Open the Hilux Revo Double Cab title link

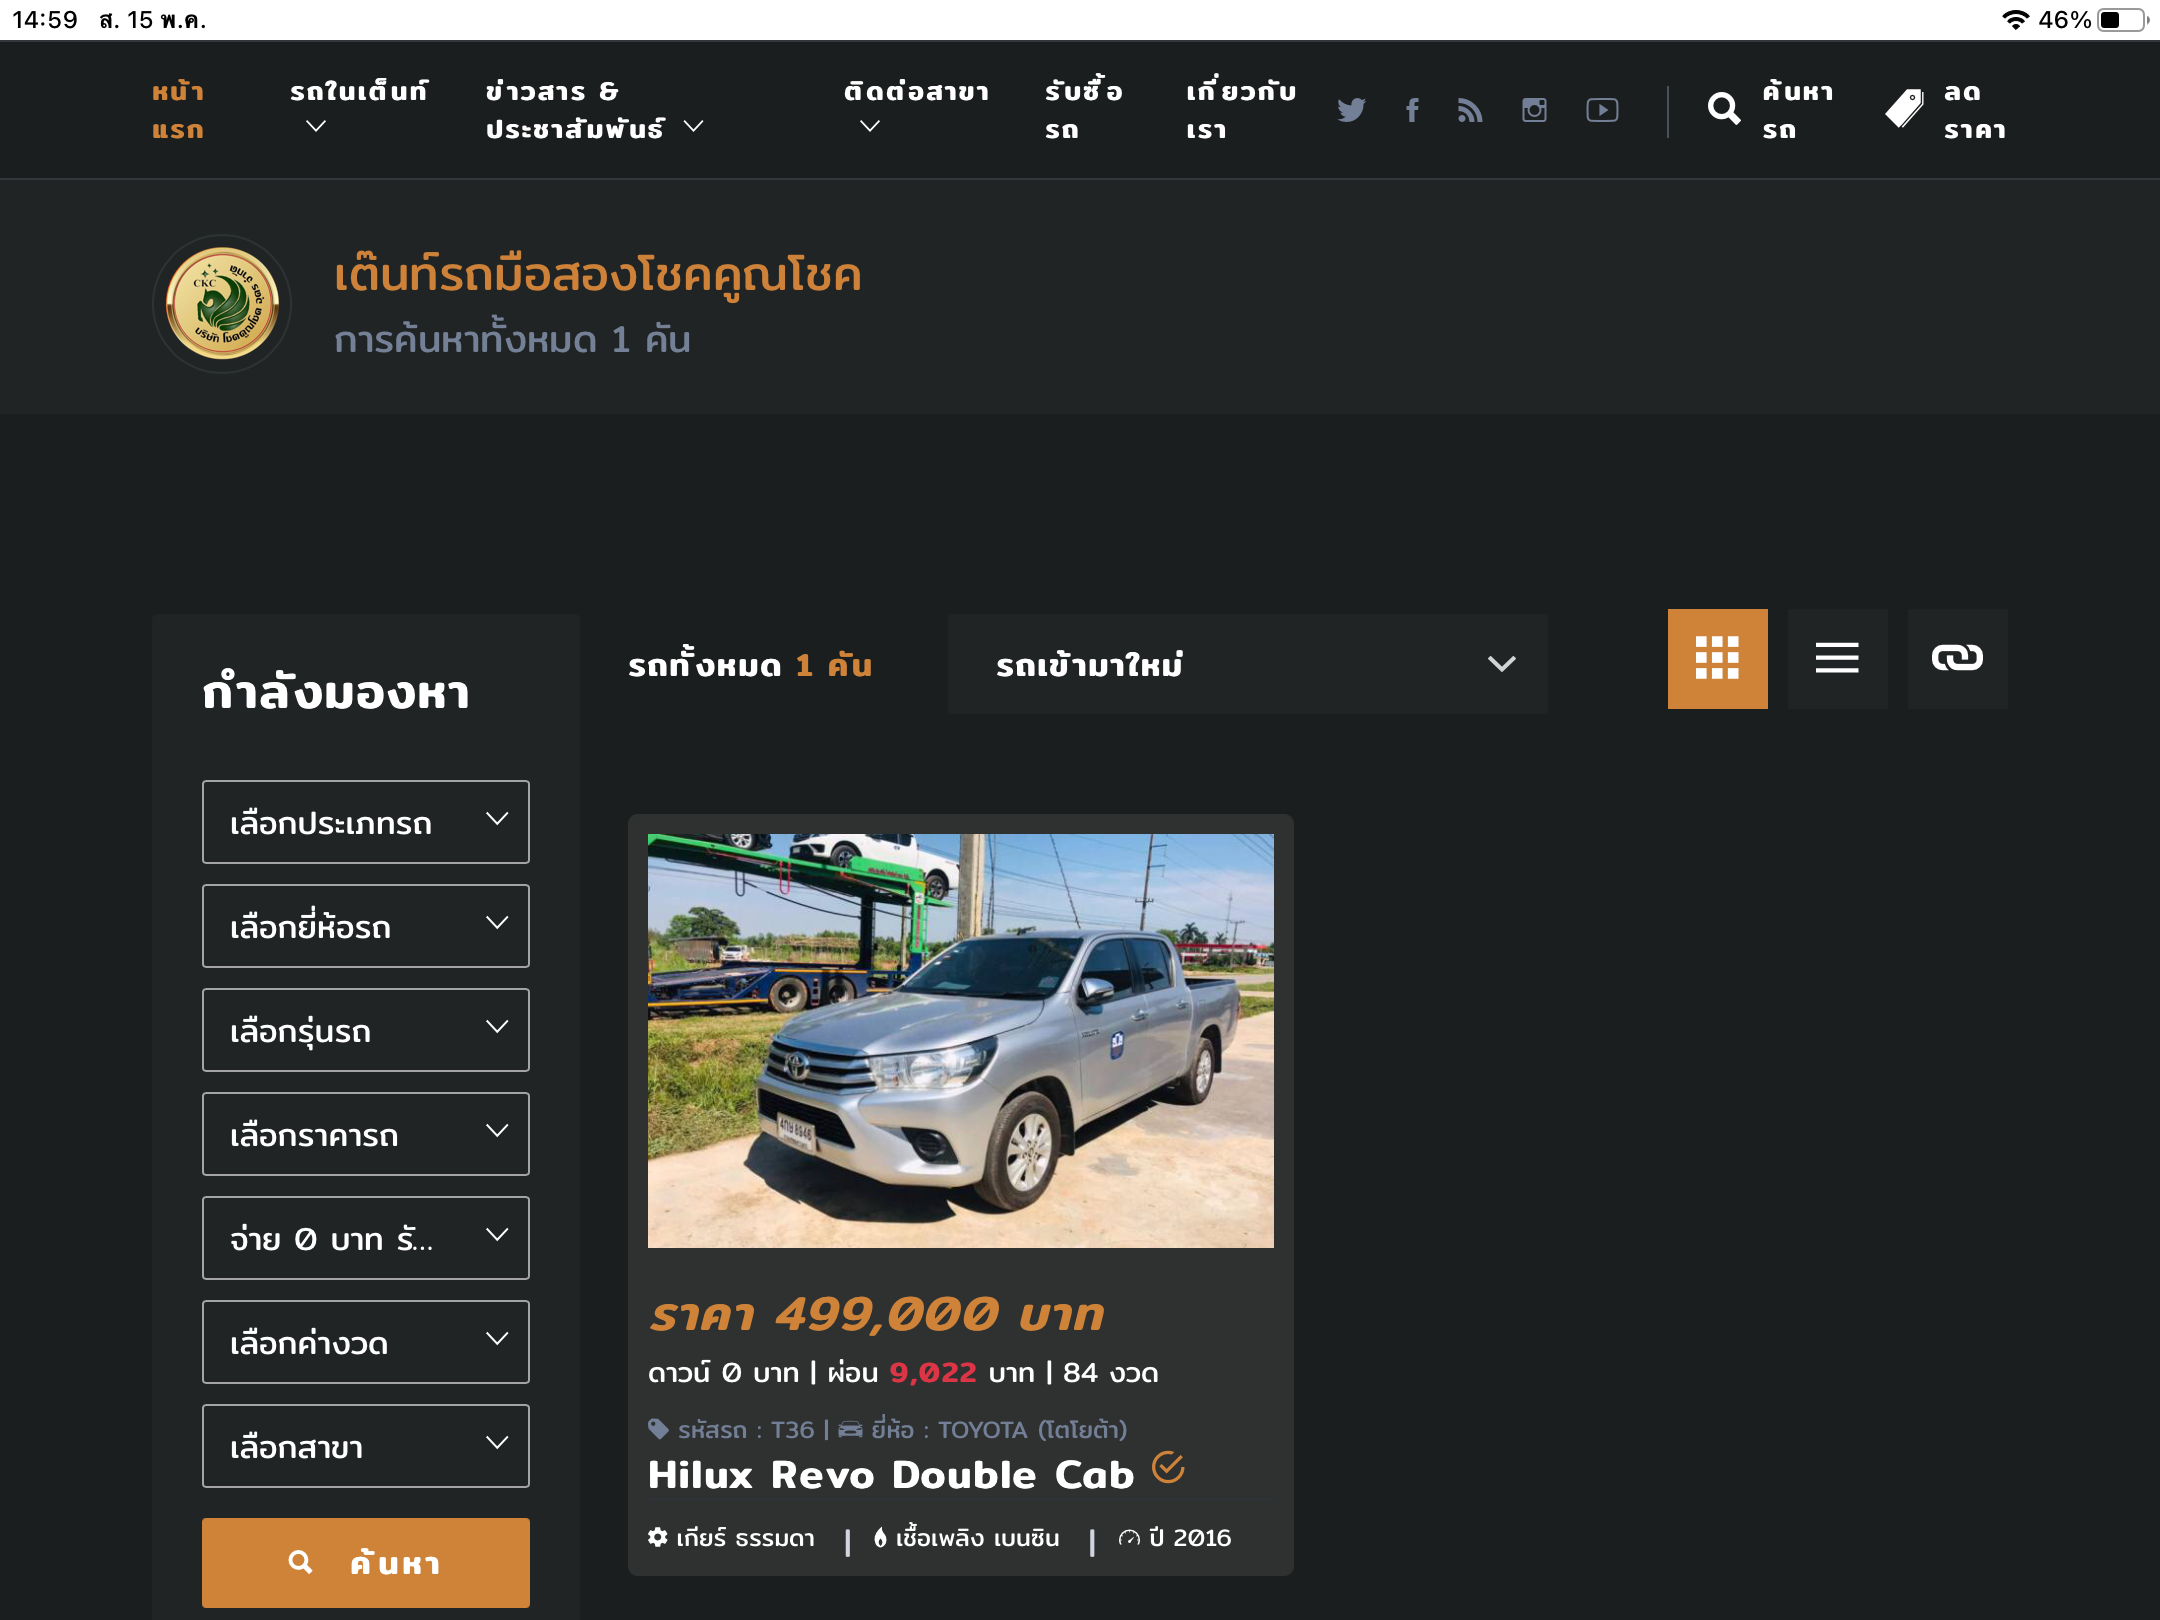click(x=890, y=1475)
